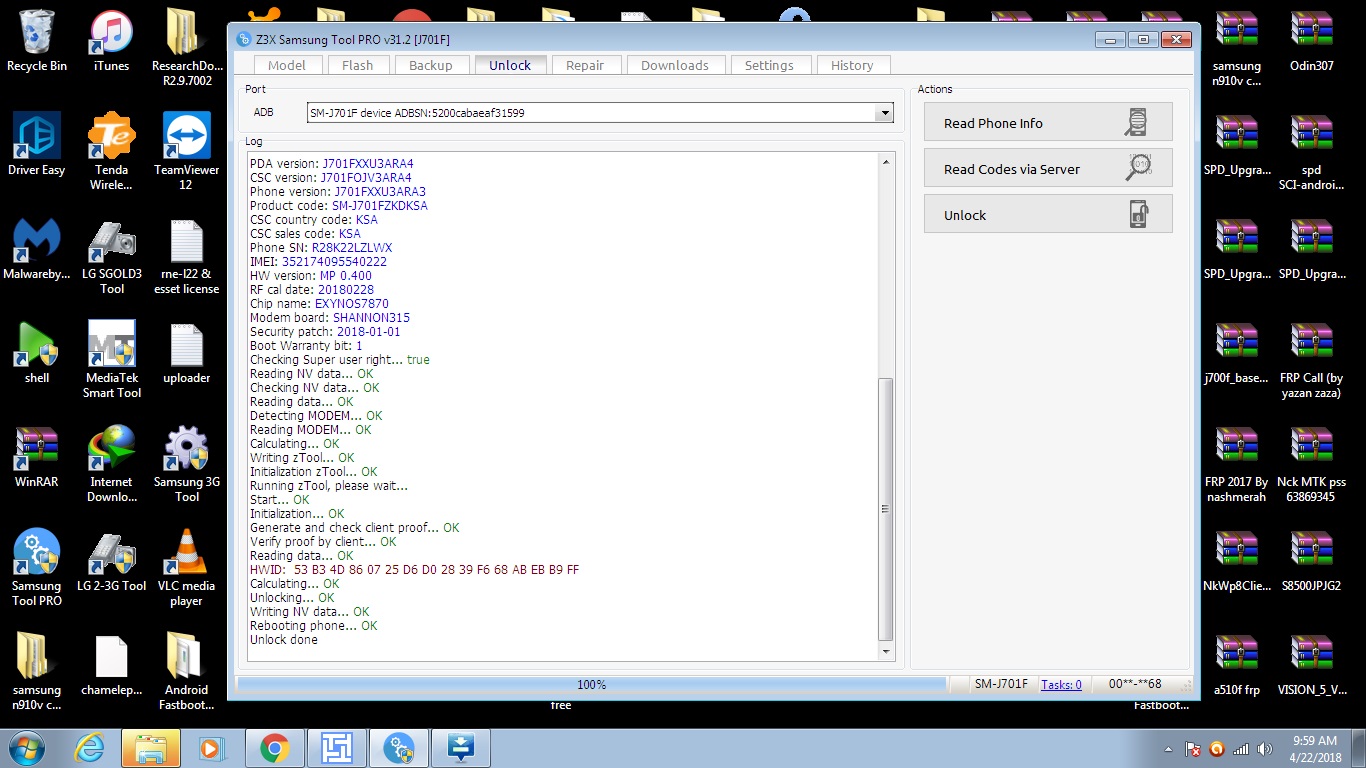
Task: View the History tab
Action: click(x=852, y=65)
